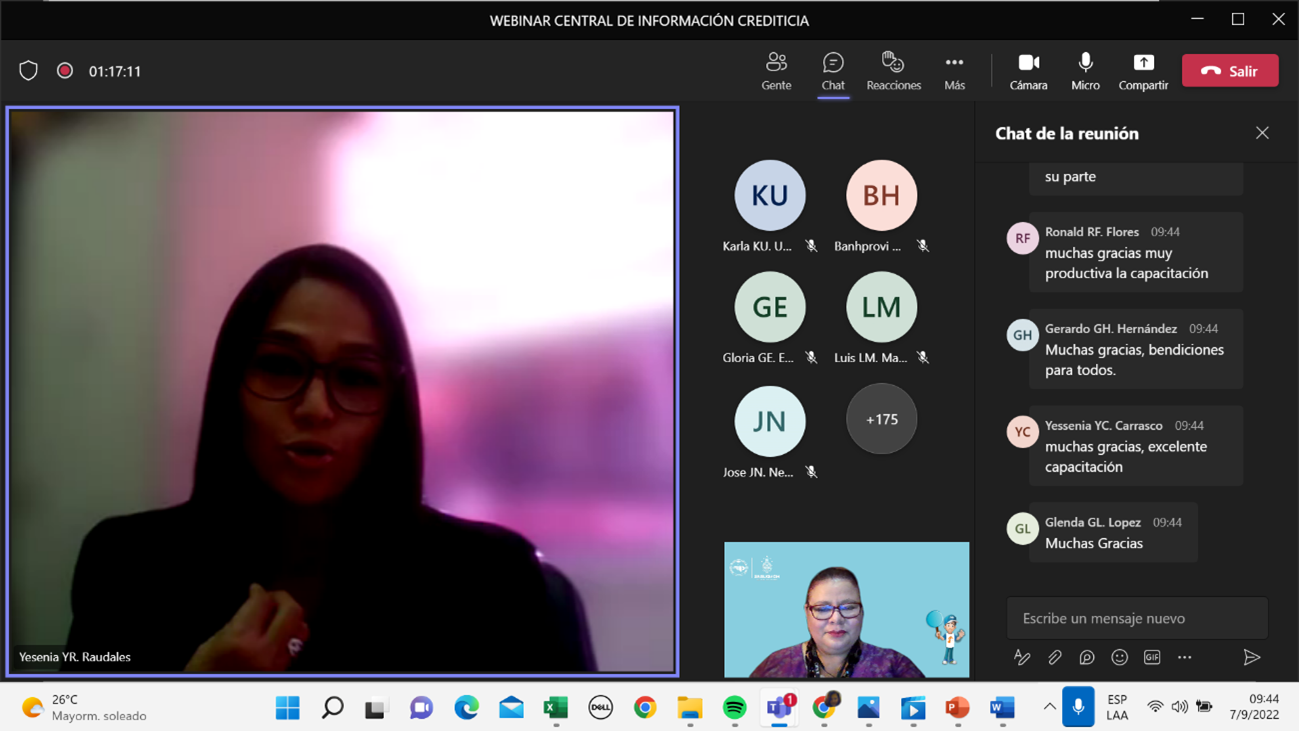
Task: Open the Gente participants panel
Action: 776,71
